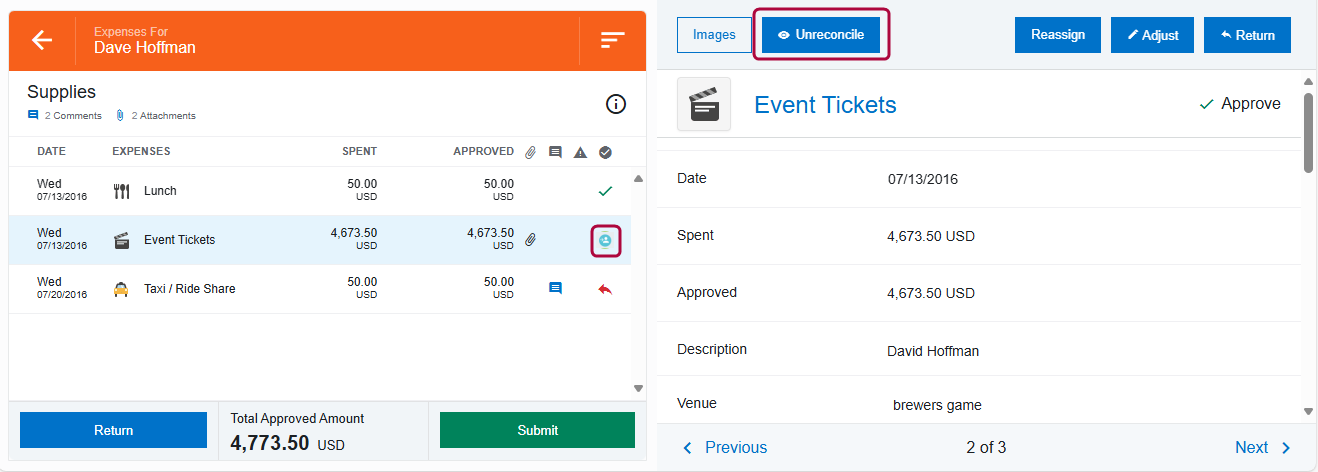Toggle the Approve checkmark for Event Tickets
This screenshot has height=472, width=1318.
1240,104
